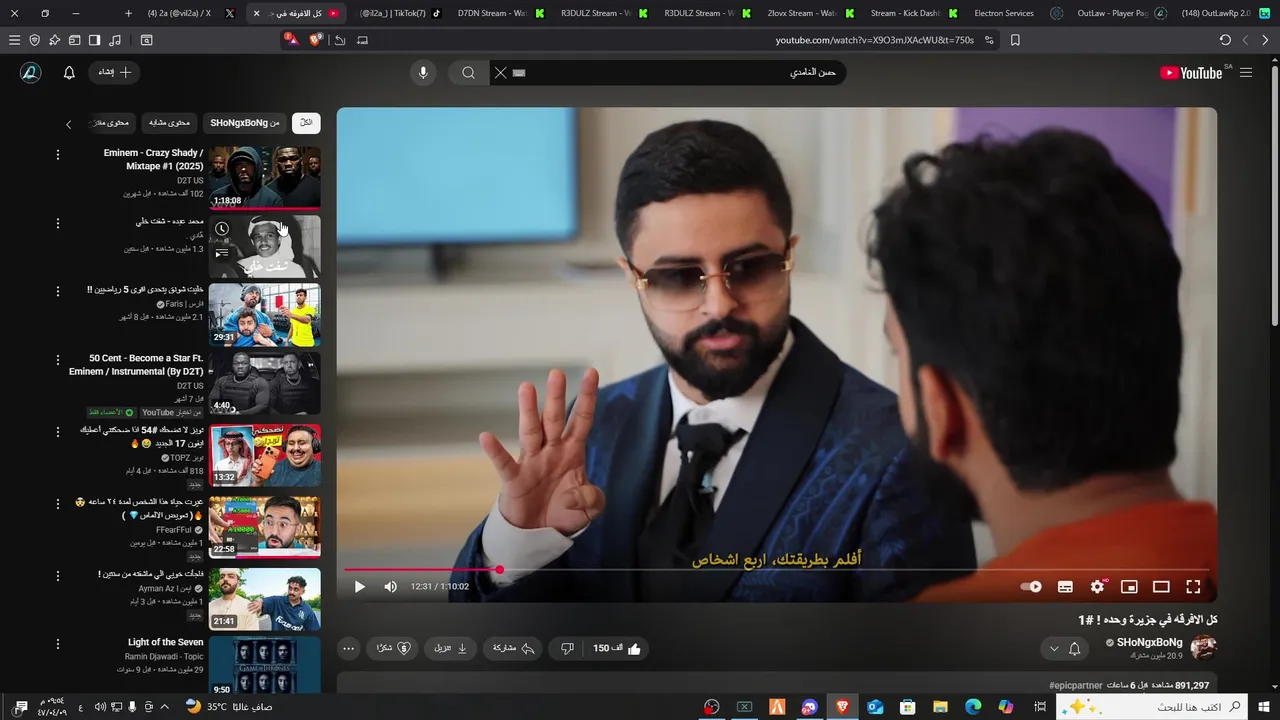Start voice search with microphone
This screenshot has height=720, width=1280.
pos(422,73)
